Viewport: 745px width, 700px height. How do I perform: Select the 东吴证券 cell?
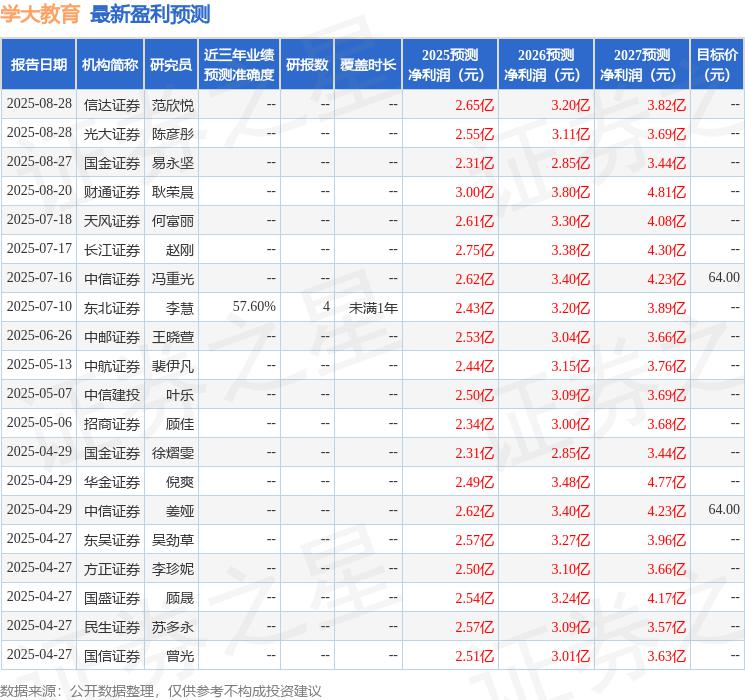pyautogui.click(x=112, y=540)
